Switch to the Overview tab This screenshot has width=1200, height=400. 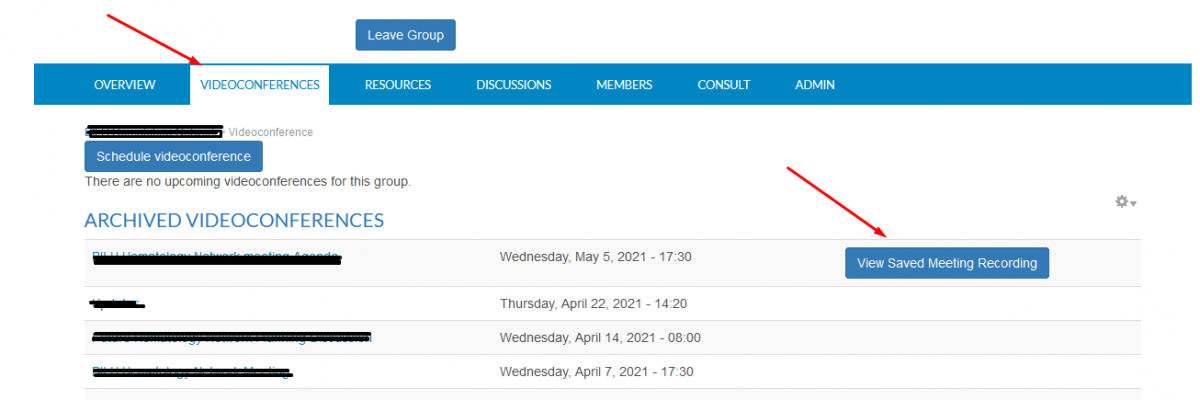tap(125, 85)
